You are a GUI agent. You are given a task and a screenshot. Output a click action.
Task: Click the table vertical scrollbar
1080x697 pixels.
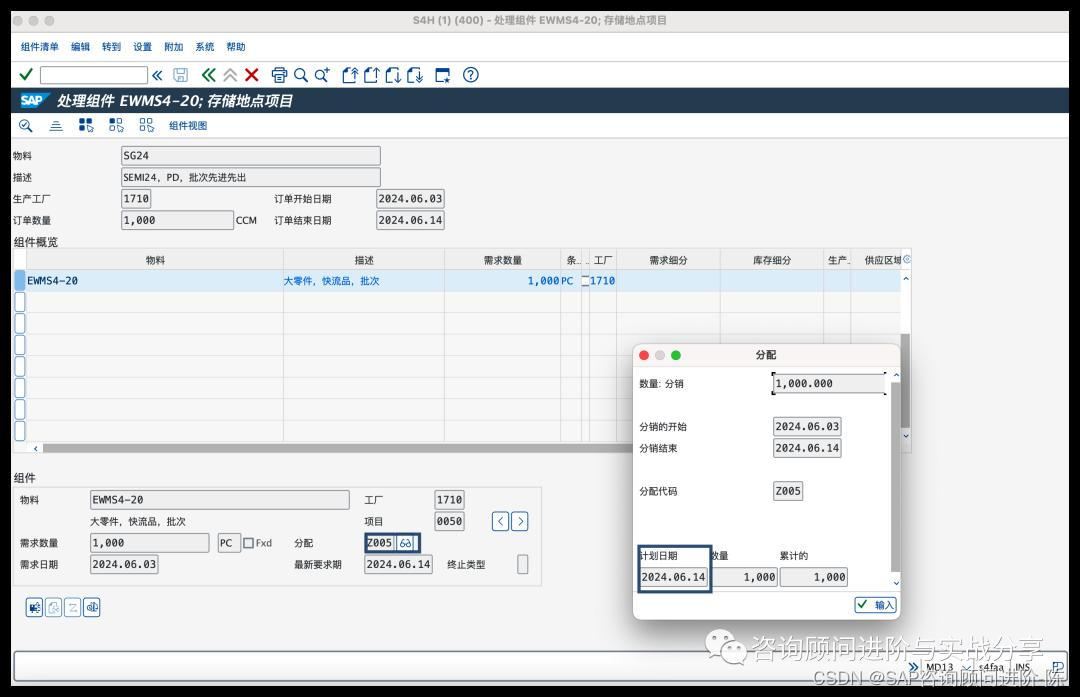click(906, 380)
